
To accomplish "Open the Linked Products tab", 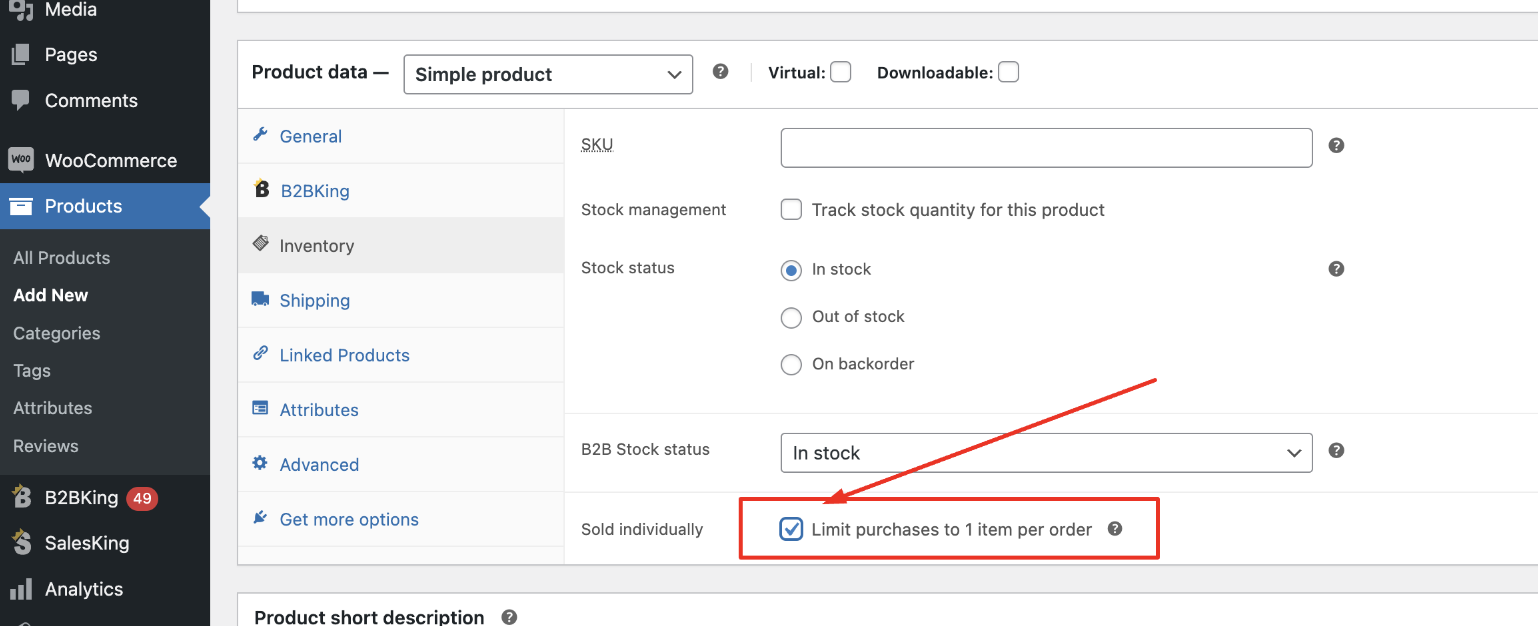I will coord(401,355).
